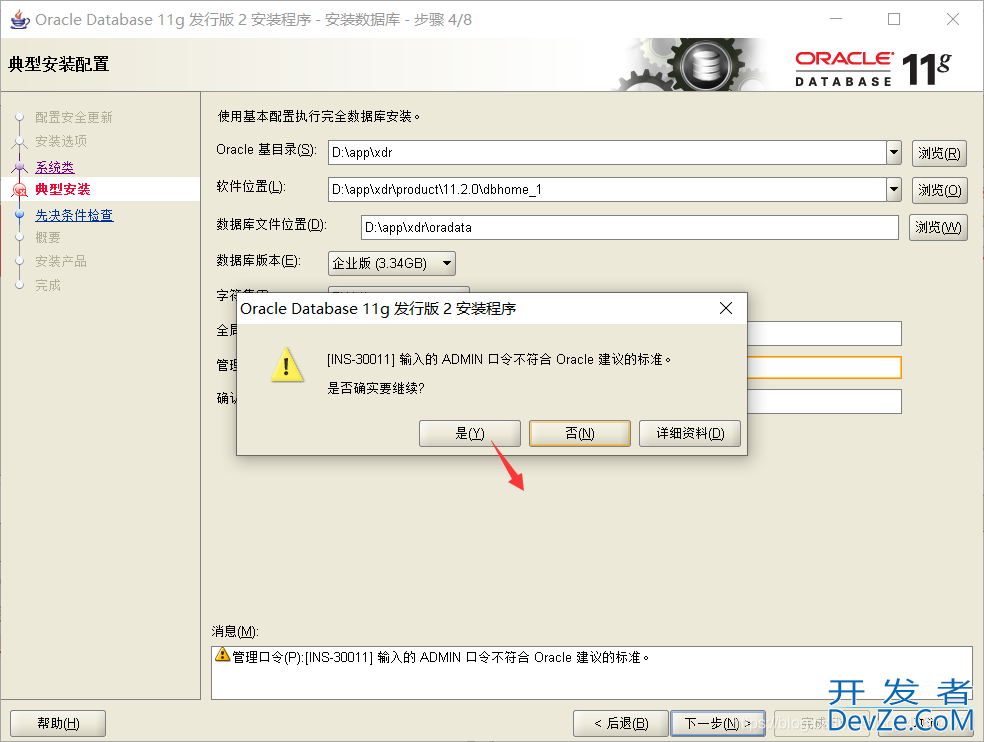Open the 详细资料 details button
Image resolution: width=984 pixels, height=742 pixels.
[690, 433]
